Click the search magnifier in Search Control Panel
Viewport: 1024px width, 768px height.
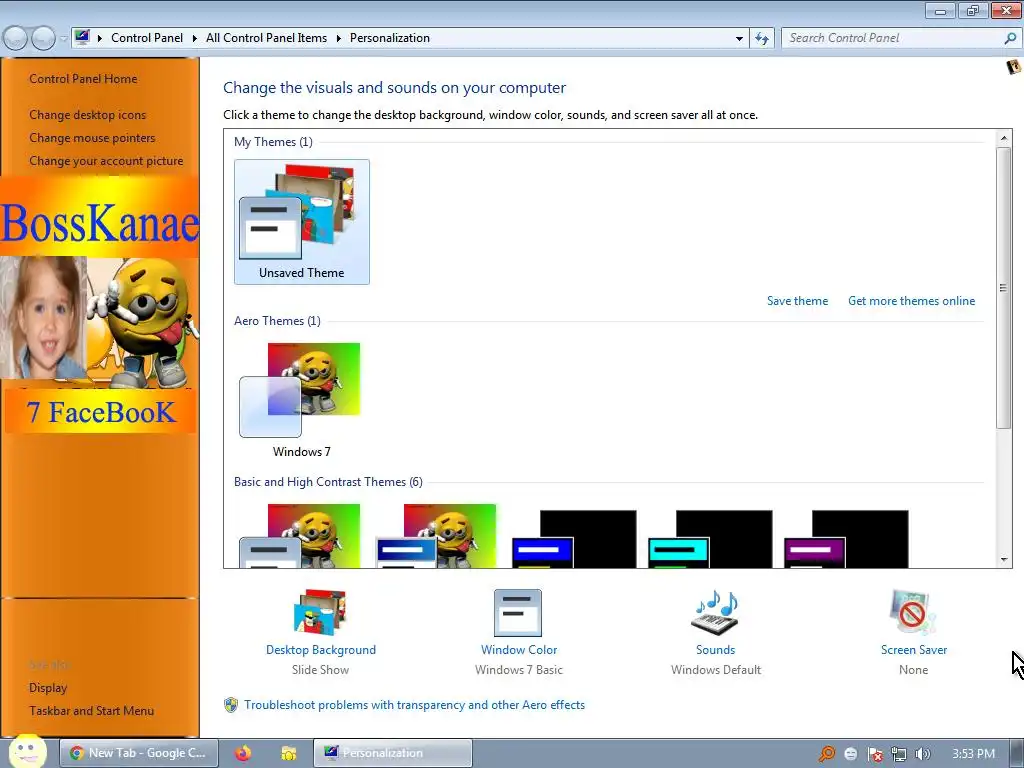(x=1010, y=38)
